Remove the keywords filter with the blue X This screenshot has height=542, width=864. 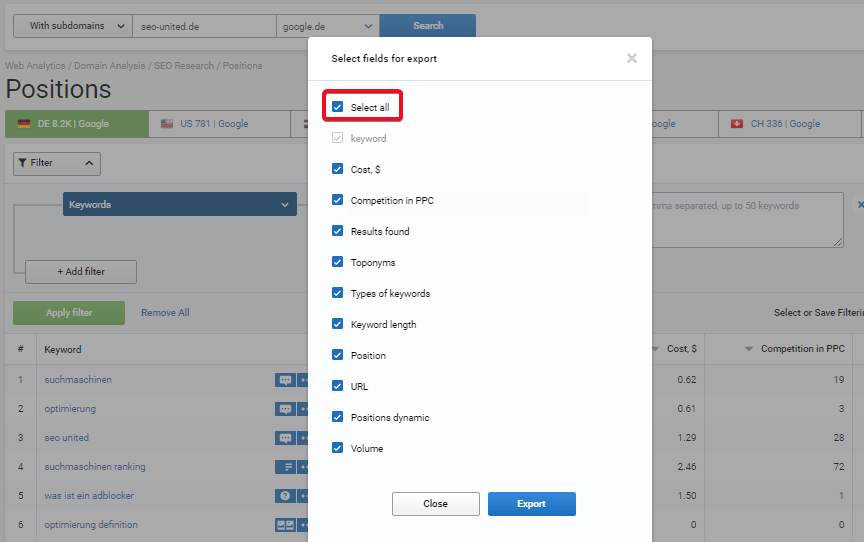coord(860,204)
